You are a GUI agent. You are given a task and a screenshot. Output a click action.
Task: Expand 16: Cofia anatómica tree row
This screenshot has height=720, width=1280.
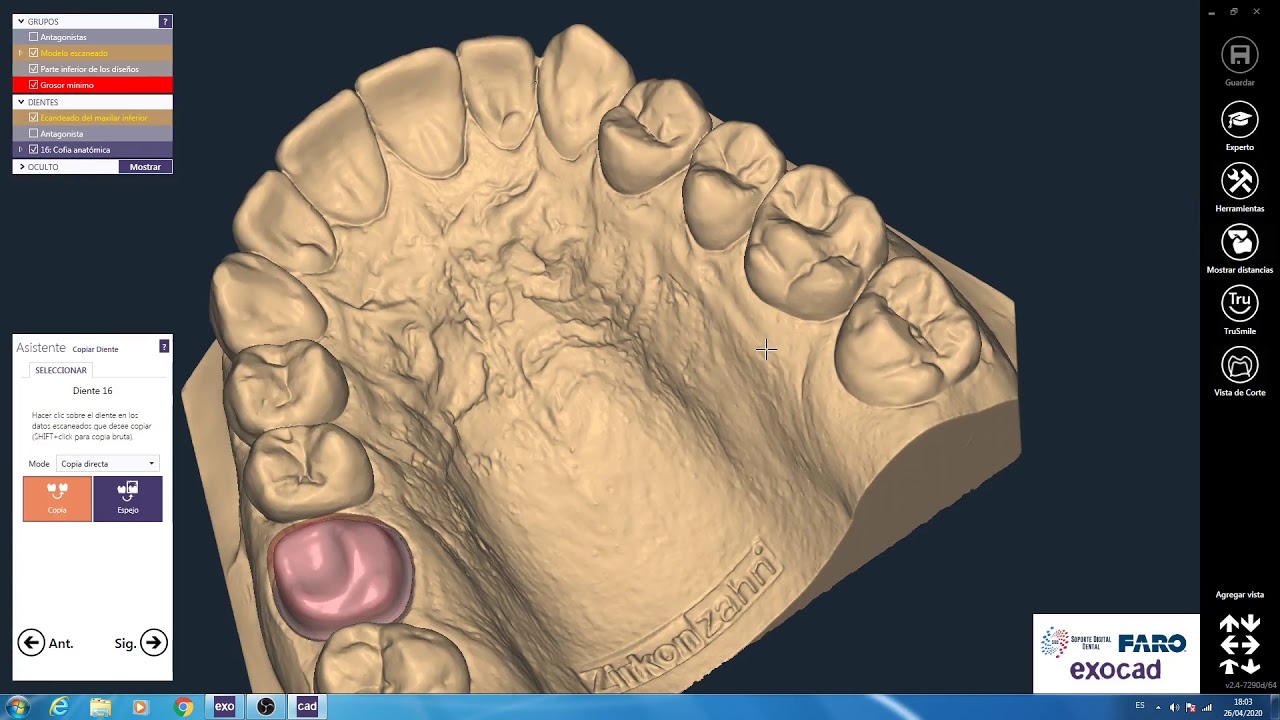[20, 150]
